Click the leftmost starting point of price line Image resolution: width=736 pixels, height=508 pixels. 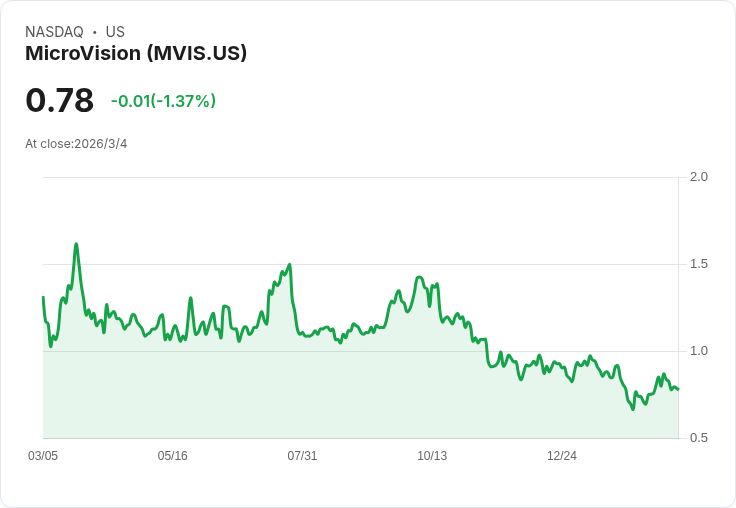43,297
